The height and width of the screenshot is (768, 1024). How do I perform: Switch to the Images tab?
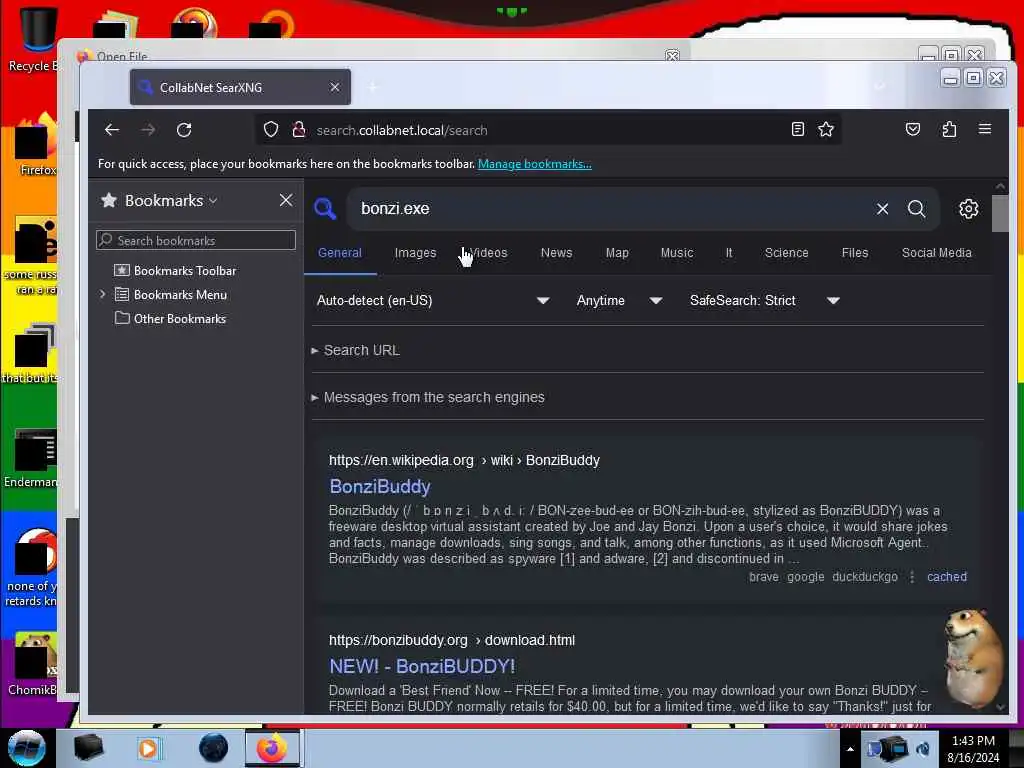pyautogui.click(x=415, y=253)
